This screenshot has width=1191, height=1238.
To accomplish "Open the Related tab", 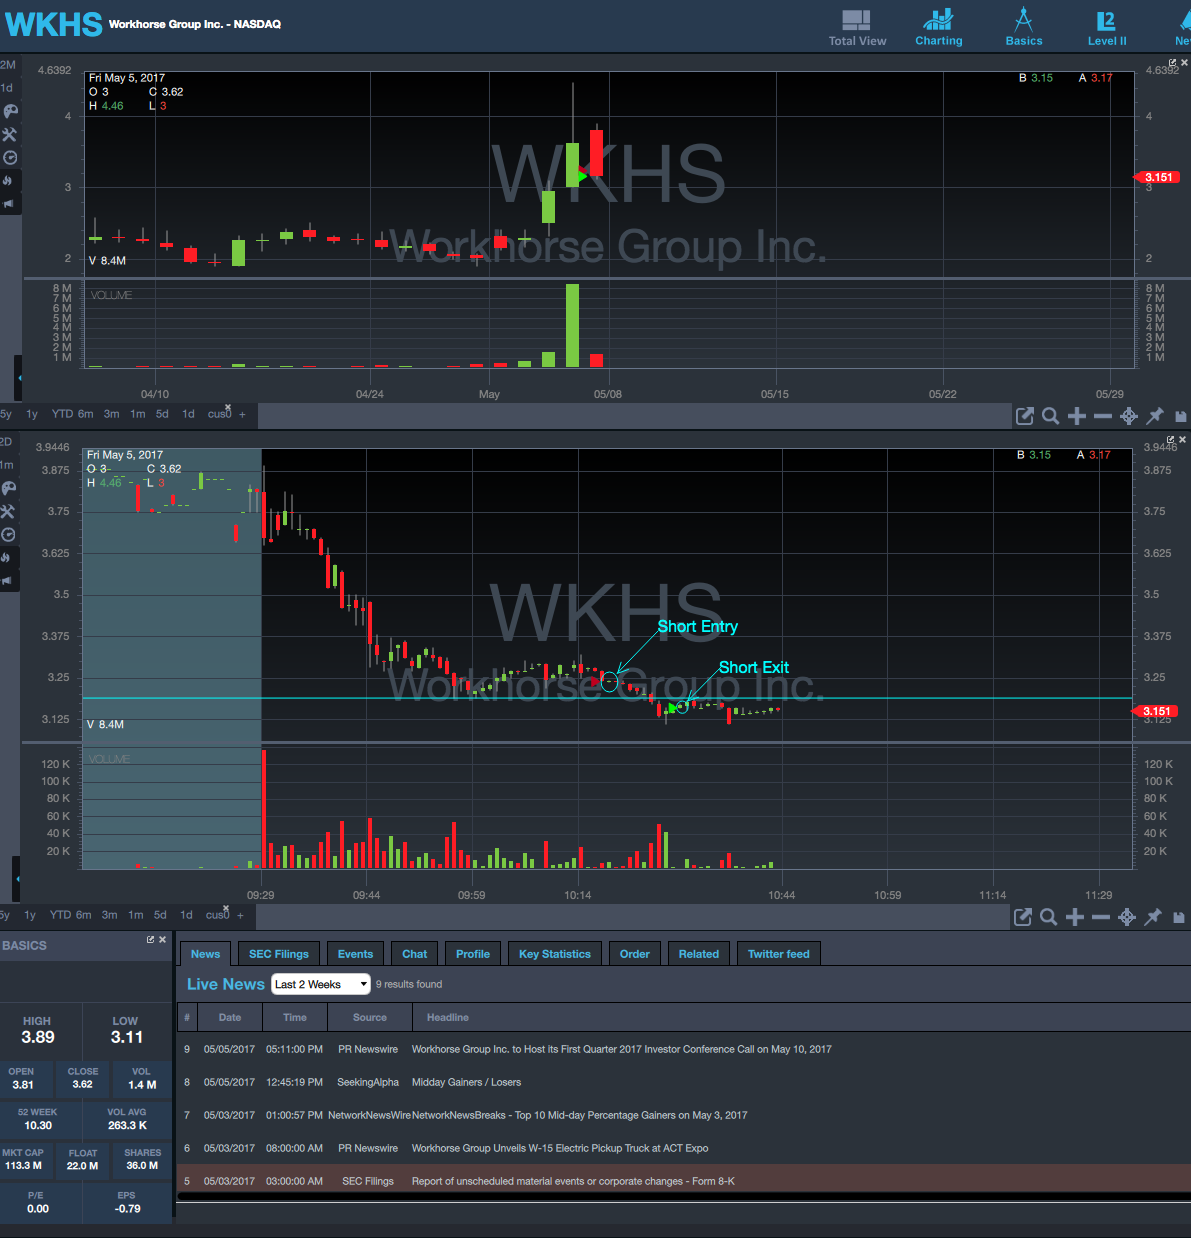I will pos(699,954).
